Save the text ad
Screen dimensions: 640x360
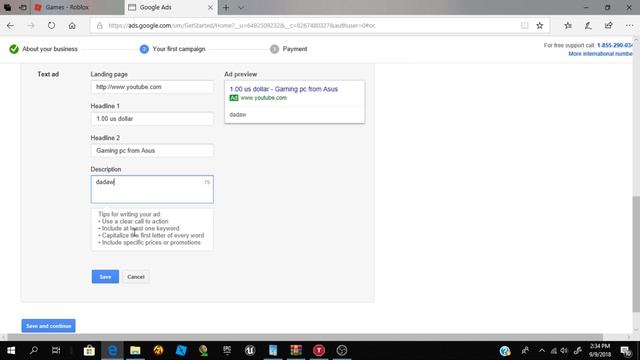105,277
